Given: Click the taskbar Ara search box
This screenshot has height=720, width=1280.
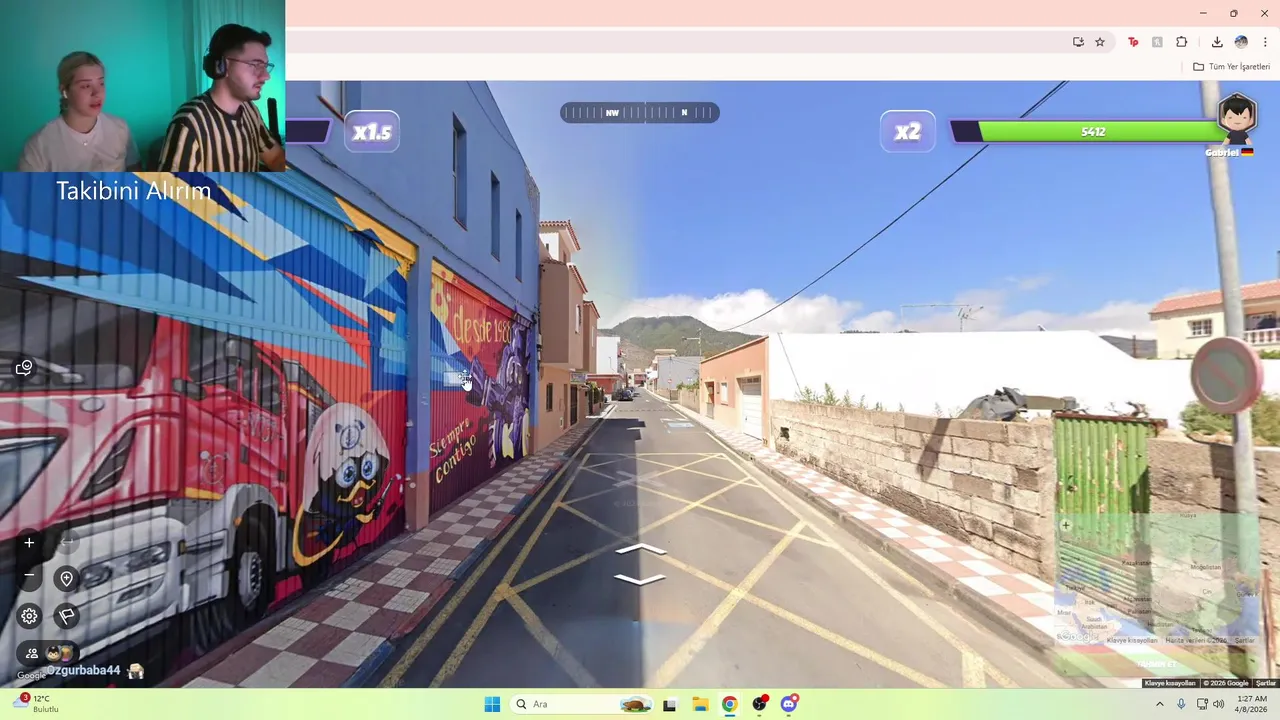Looking at the screenshot, I should pyautogui.click(x=583, y=704).
